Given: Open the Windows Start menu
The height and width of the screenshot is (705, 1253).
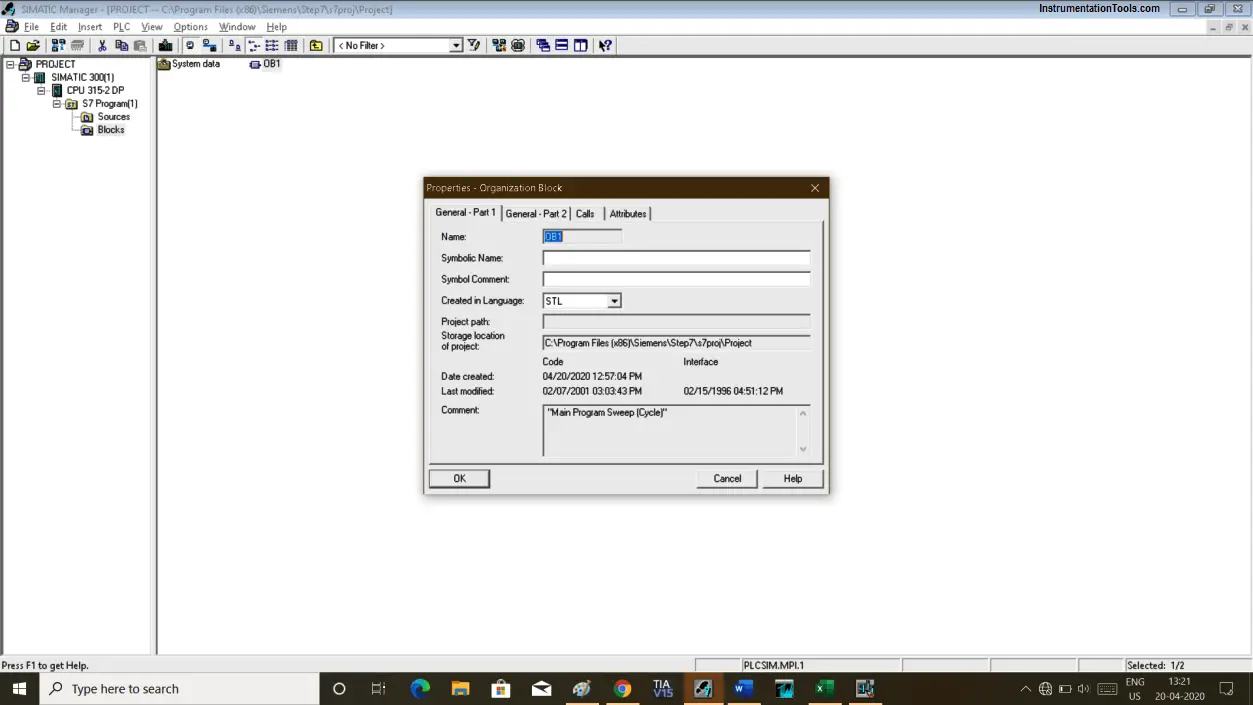Looking at the screenshot, I should pyautogui.click(x=19, y=688).
